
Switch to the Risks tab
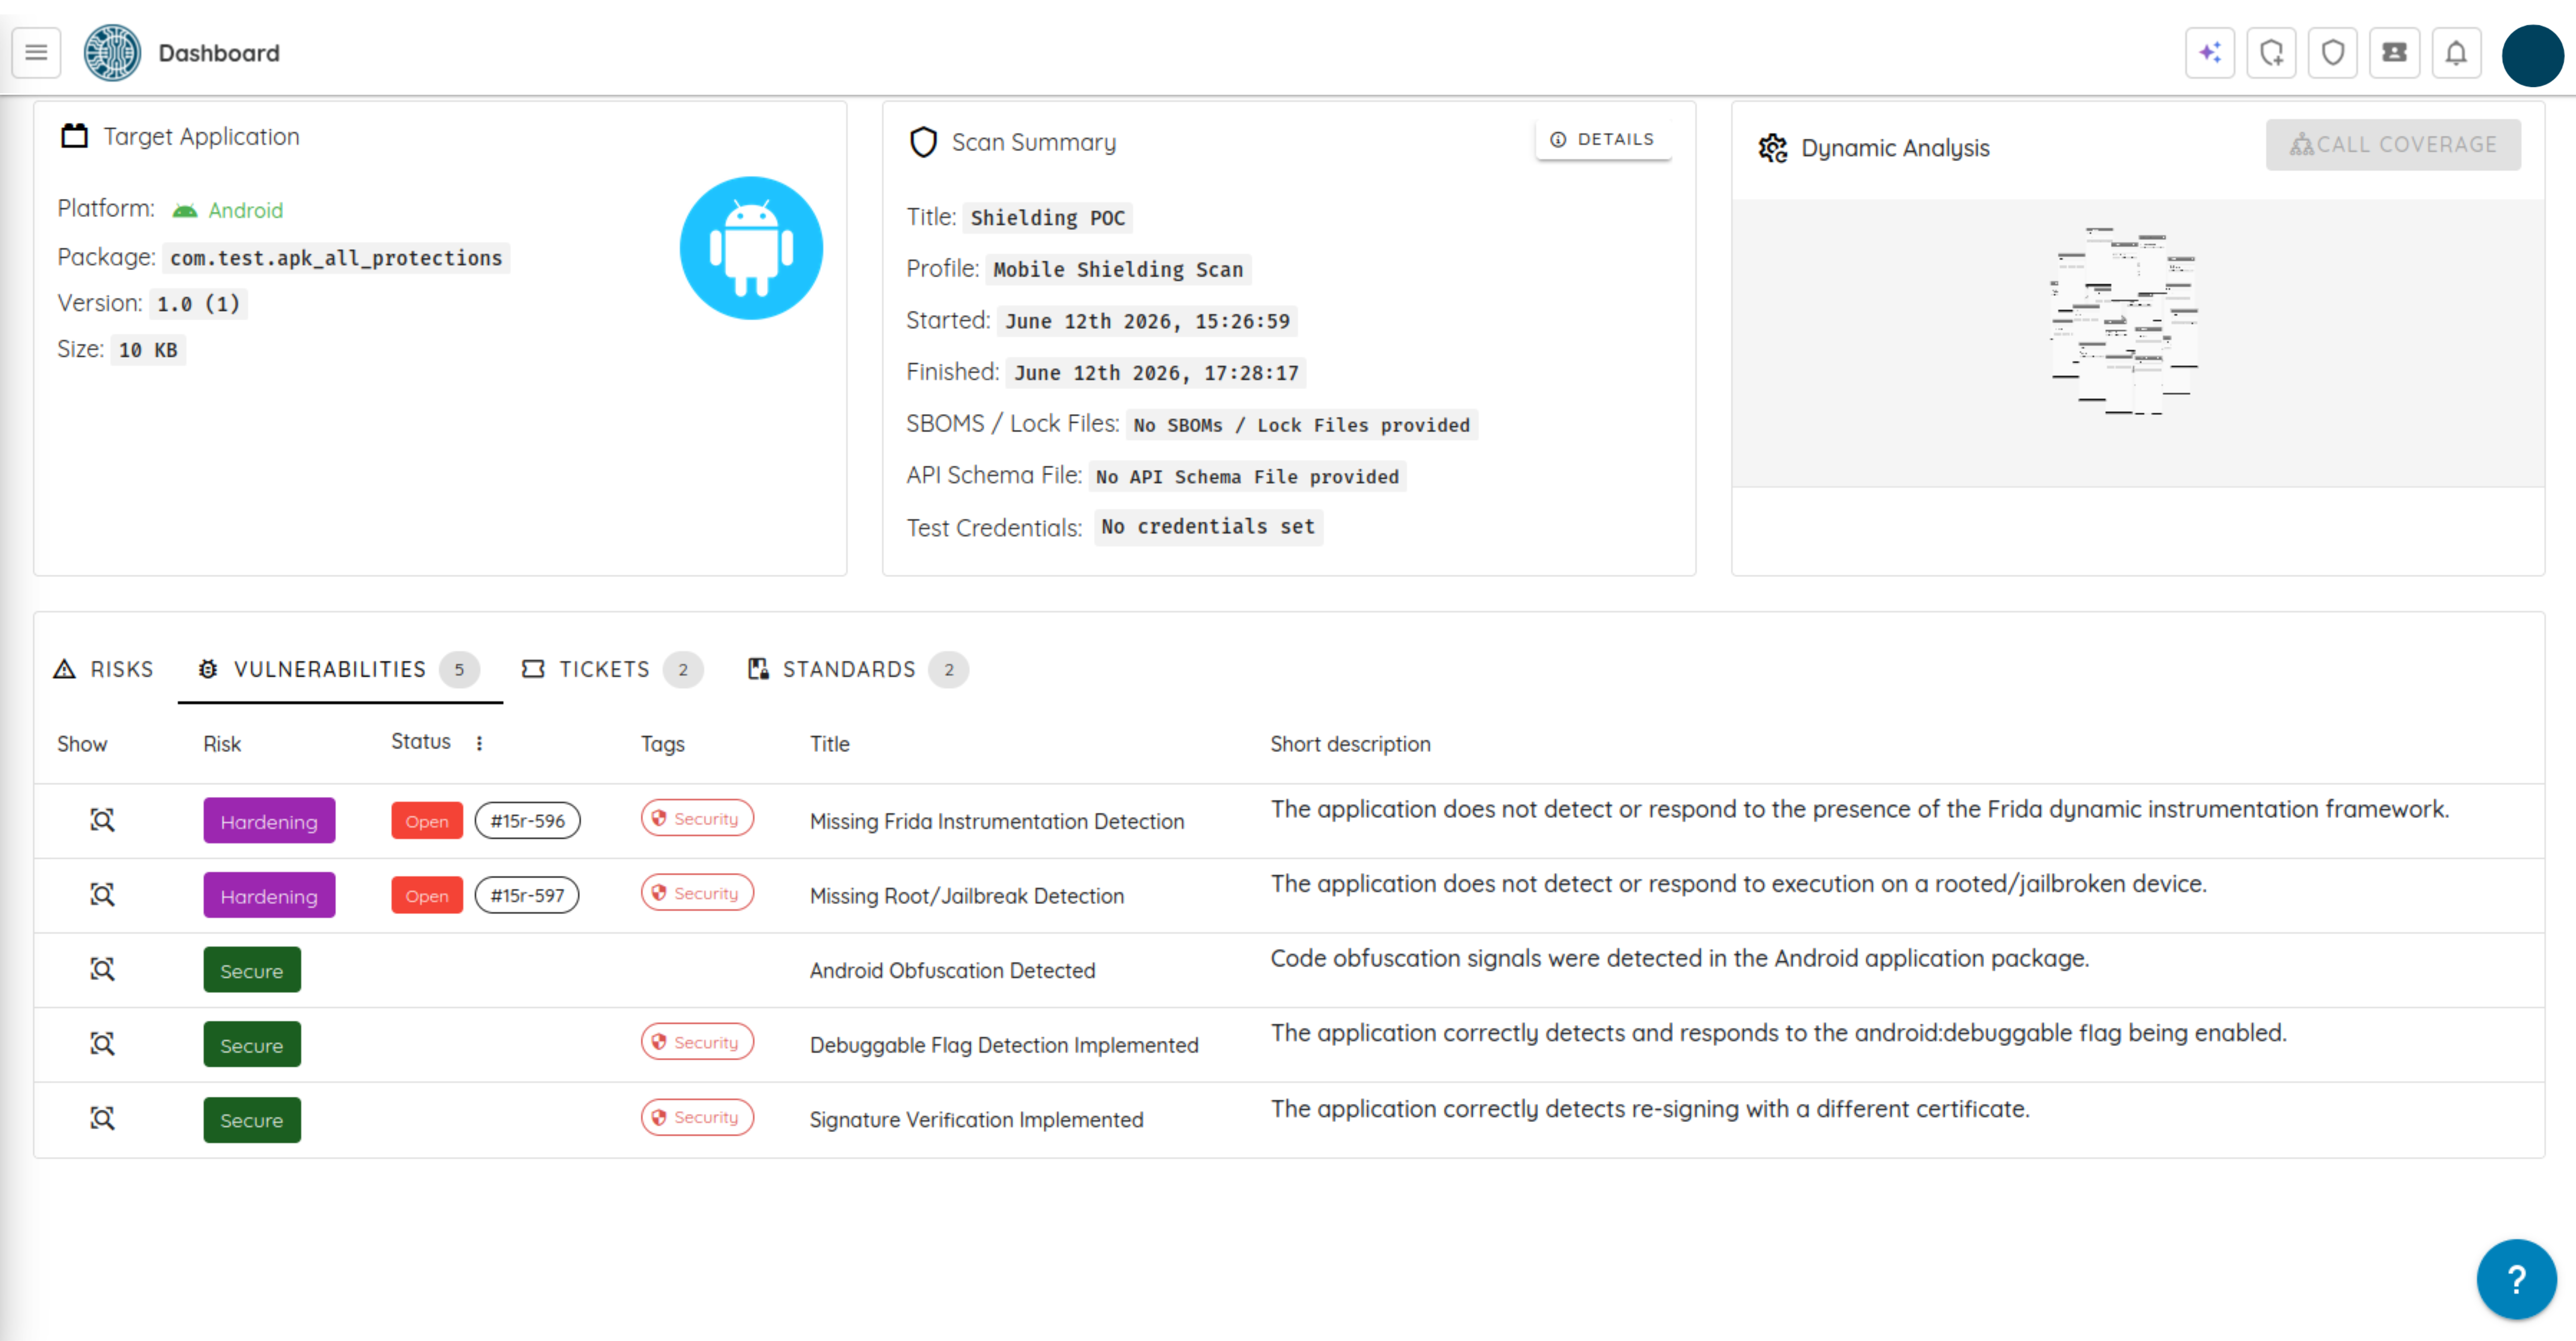tap(104, 669)
